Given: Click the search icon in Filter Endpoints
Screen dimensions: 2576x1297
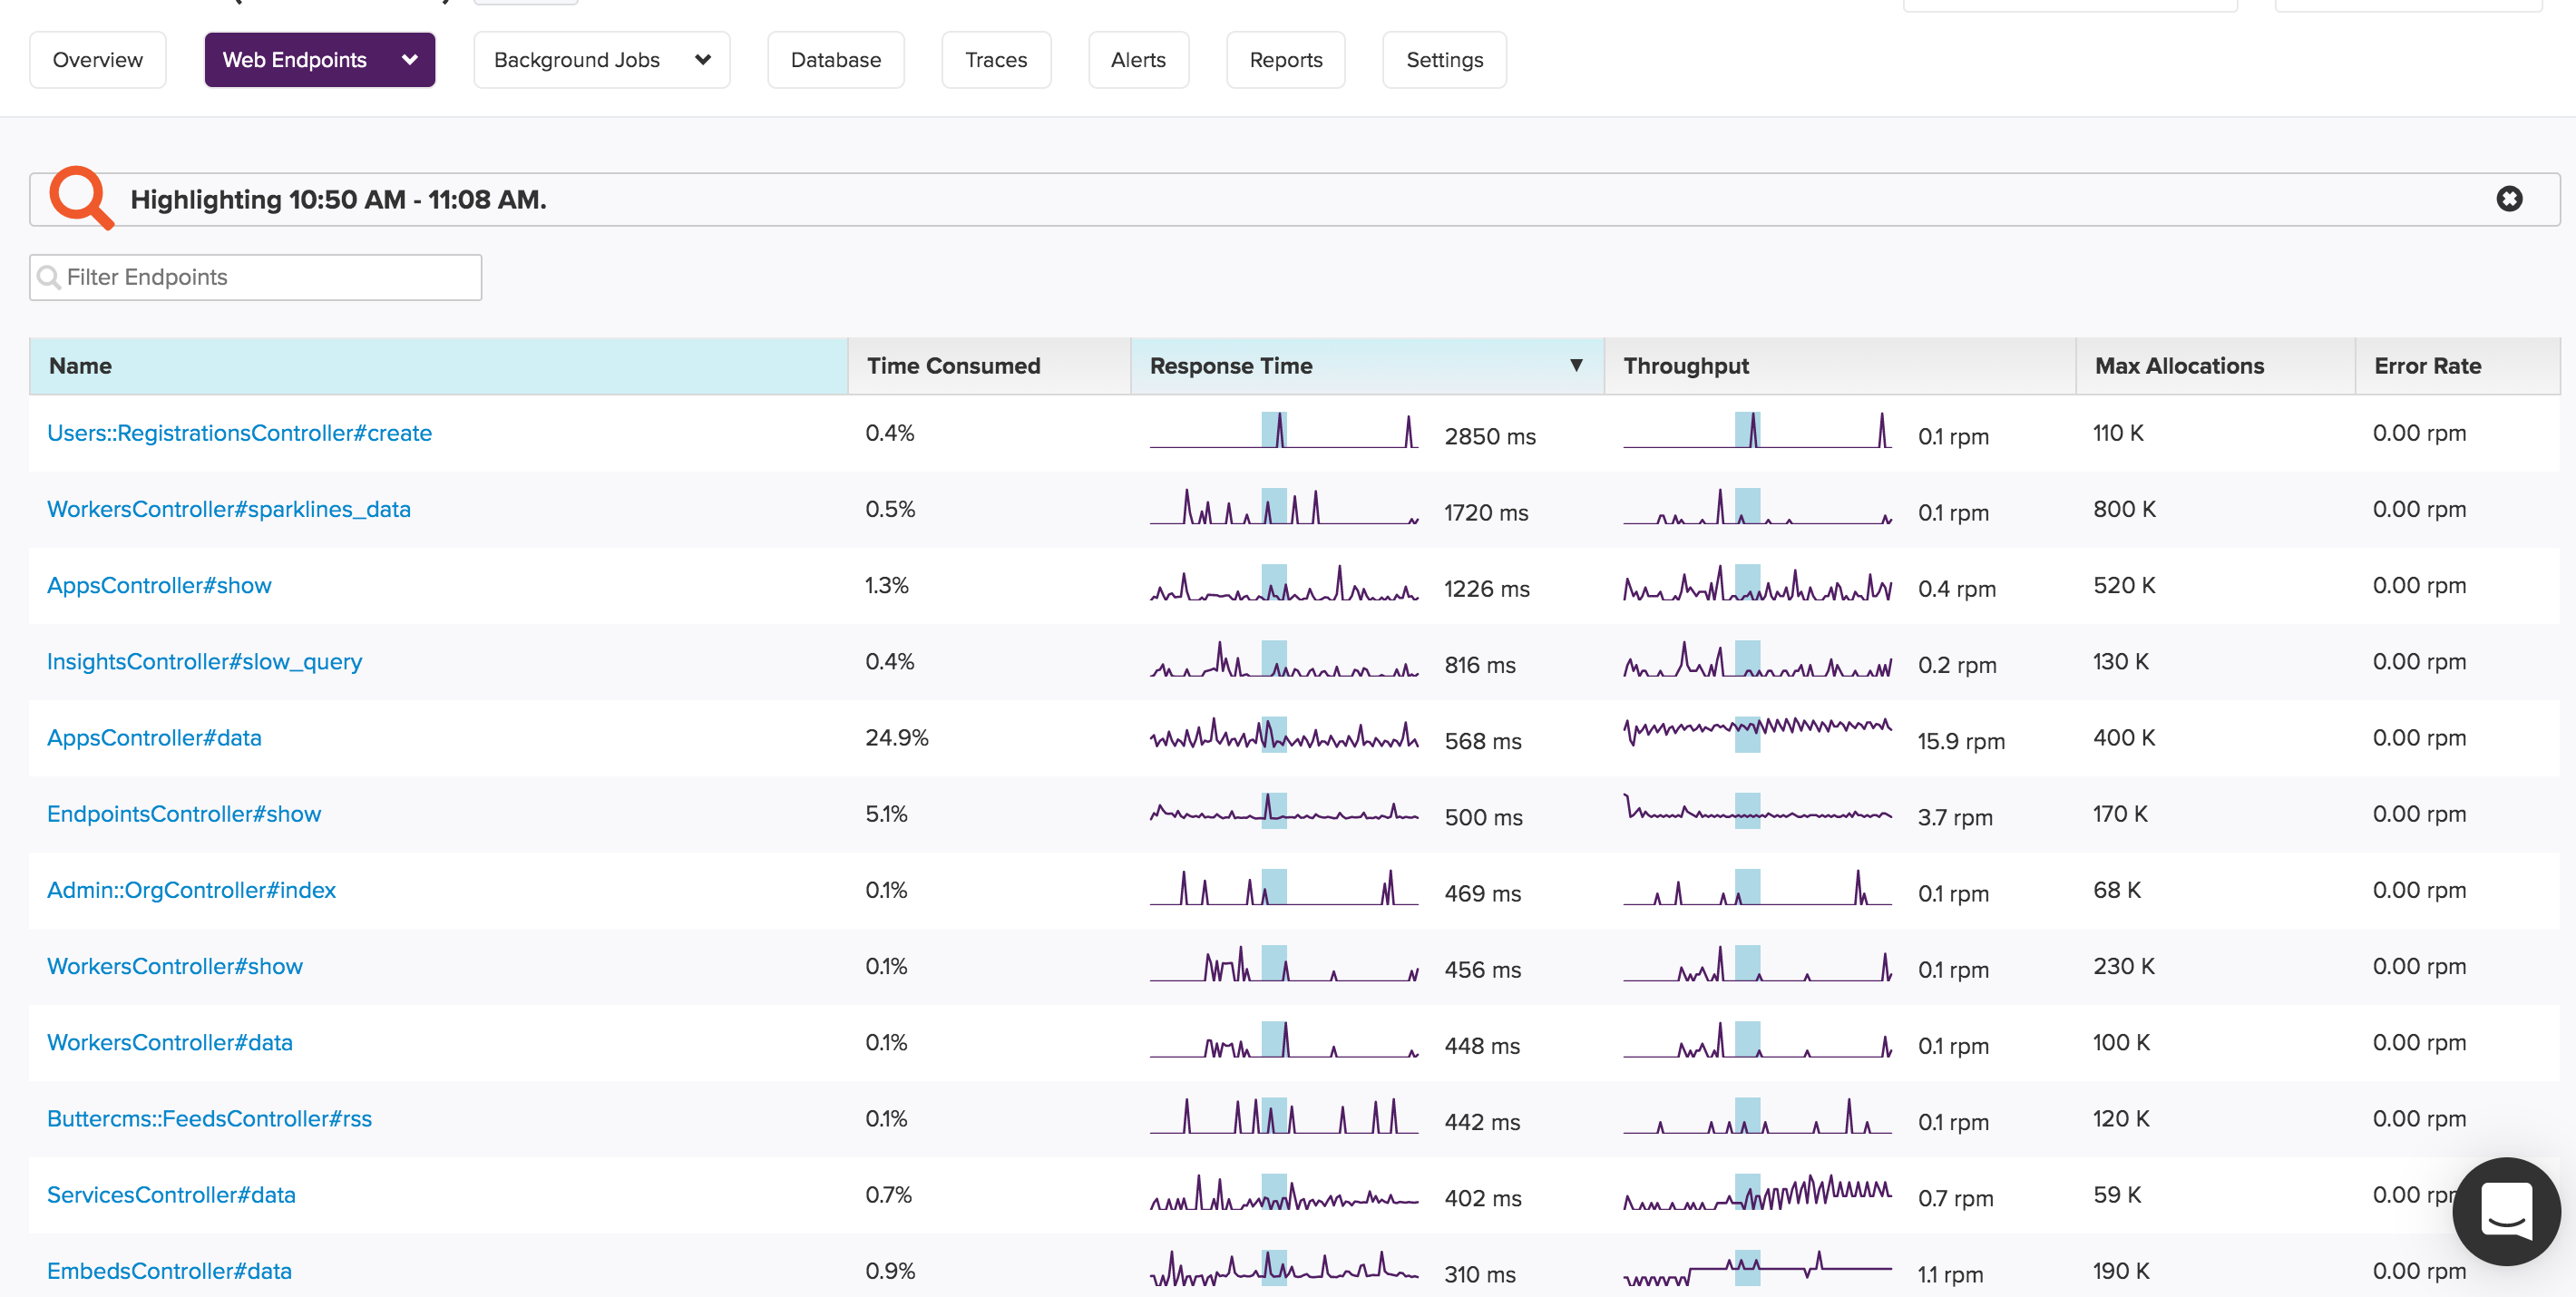Looking at the screenshot, I should [x=48, y=277].
